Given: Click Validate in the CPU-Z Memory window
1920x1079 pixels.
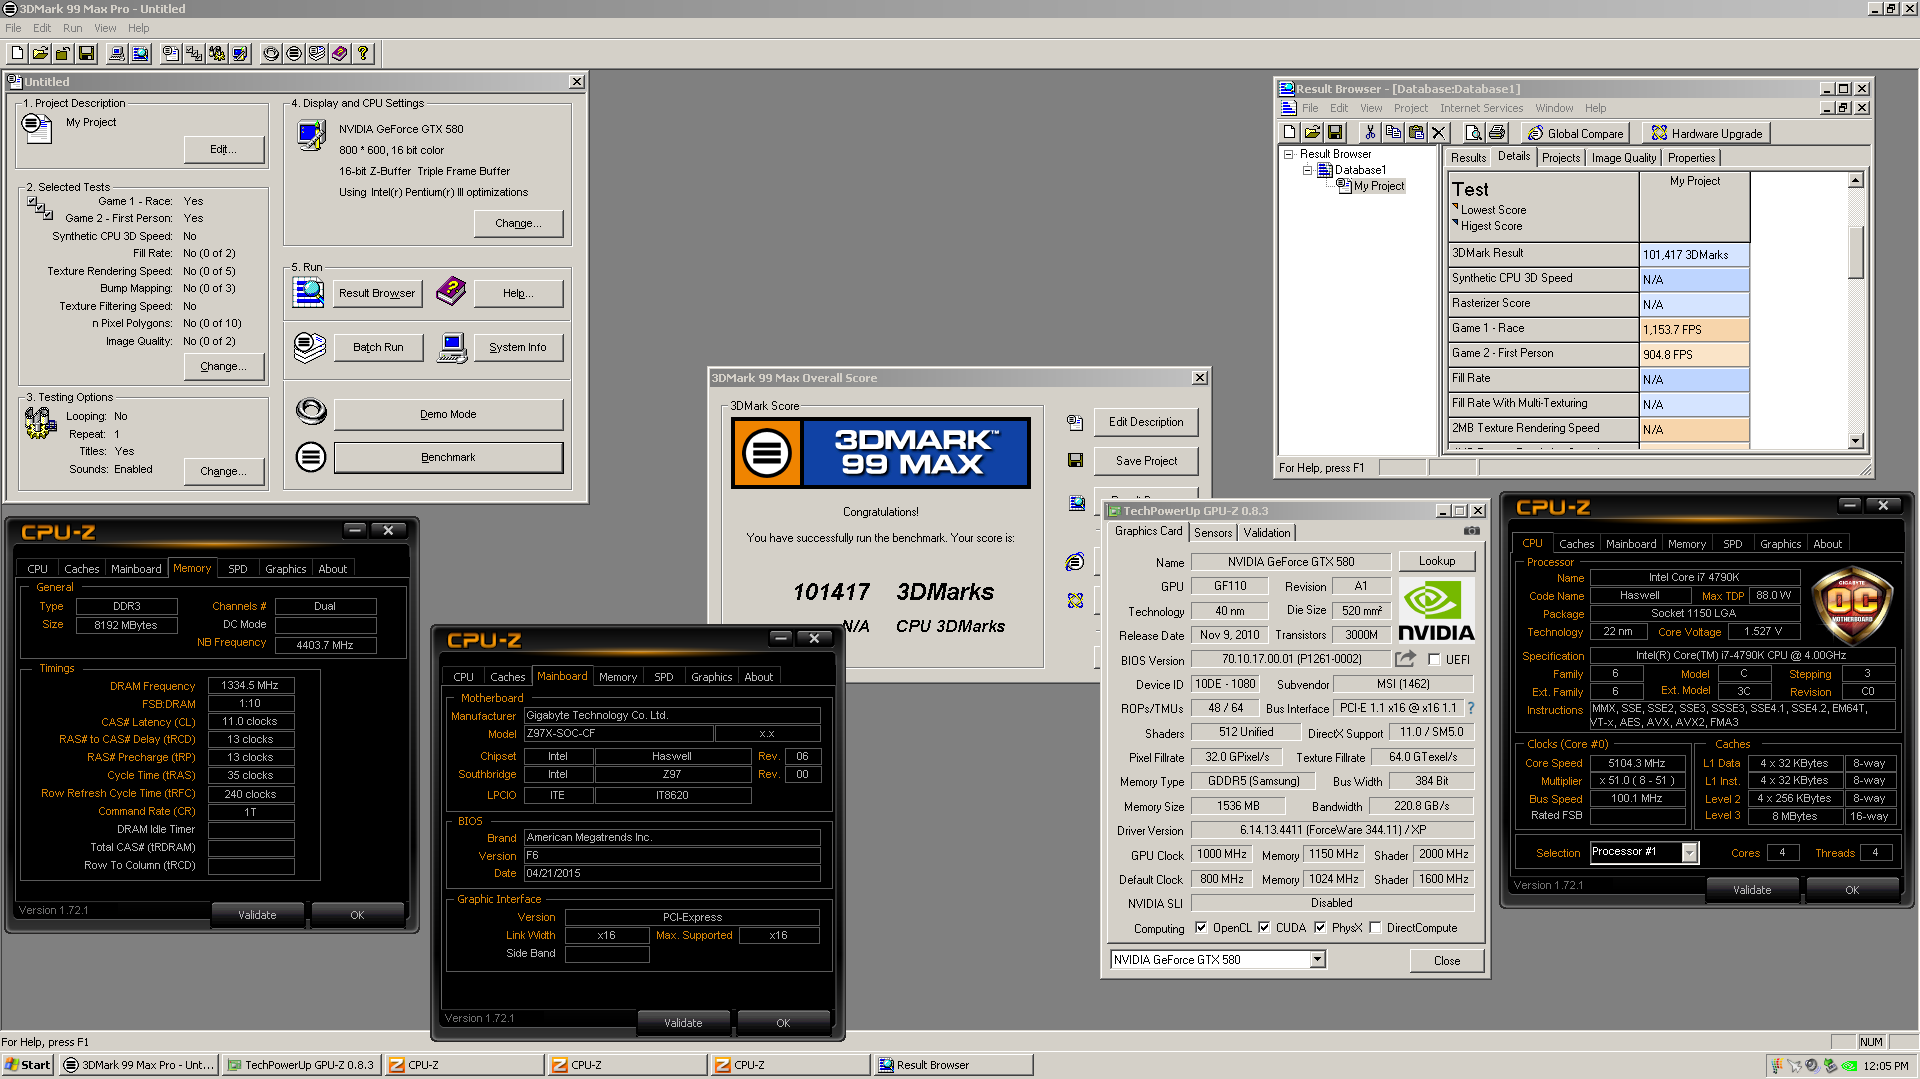Looking at the screenshot, I should click(x=257, y=915).
